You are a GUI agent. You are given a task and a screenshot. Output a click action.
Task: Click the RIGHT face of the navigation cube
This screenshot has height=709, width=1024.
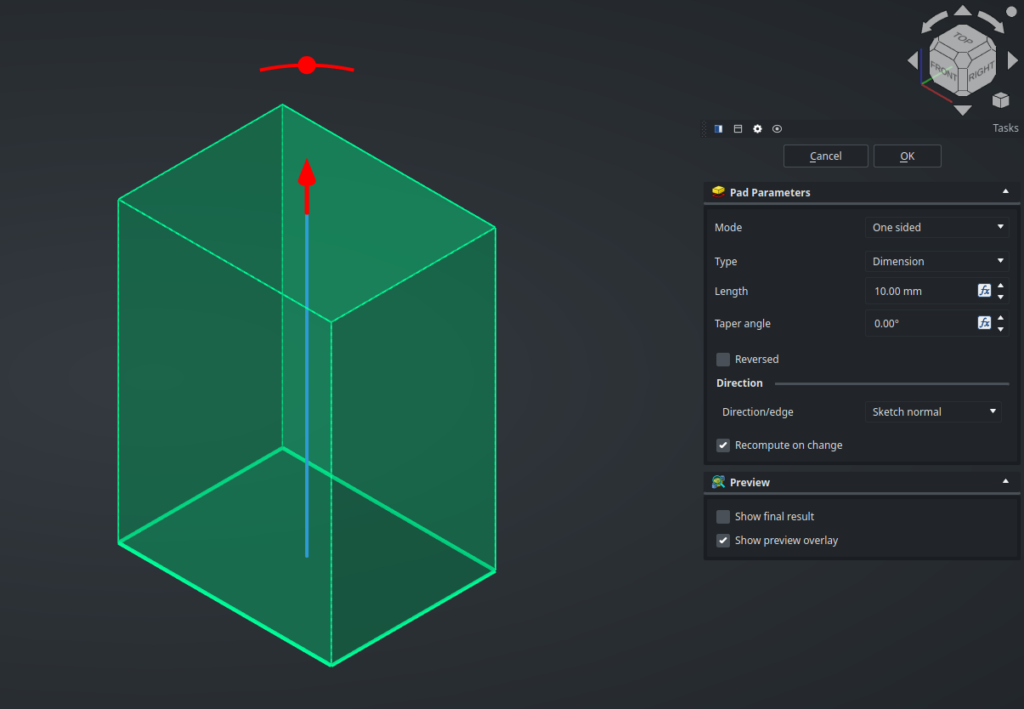point(981,70)
